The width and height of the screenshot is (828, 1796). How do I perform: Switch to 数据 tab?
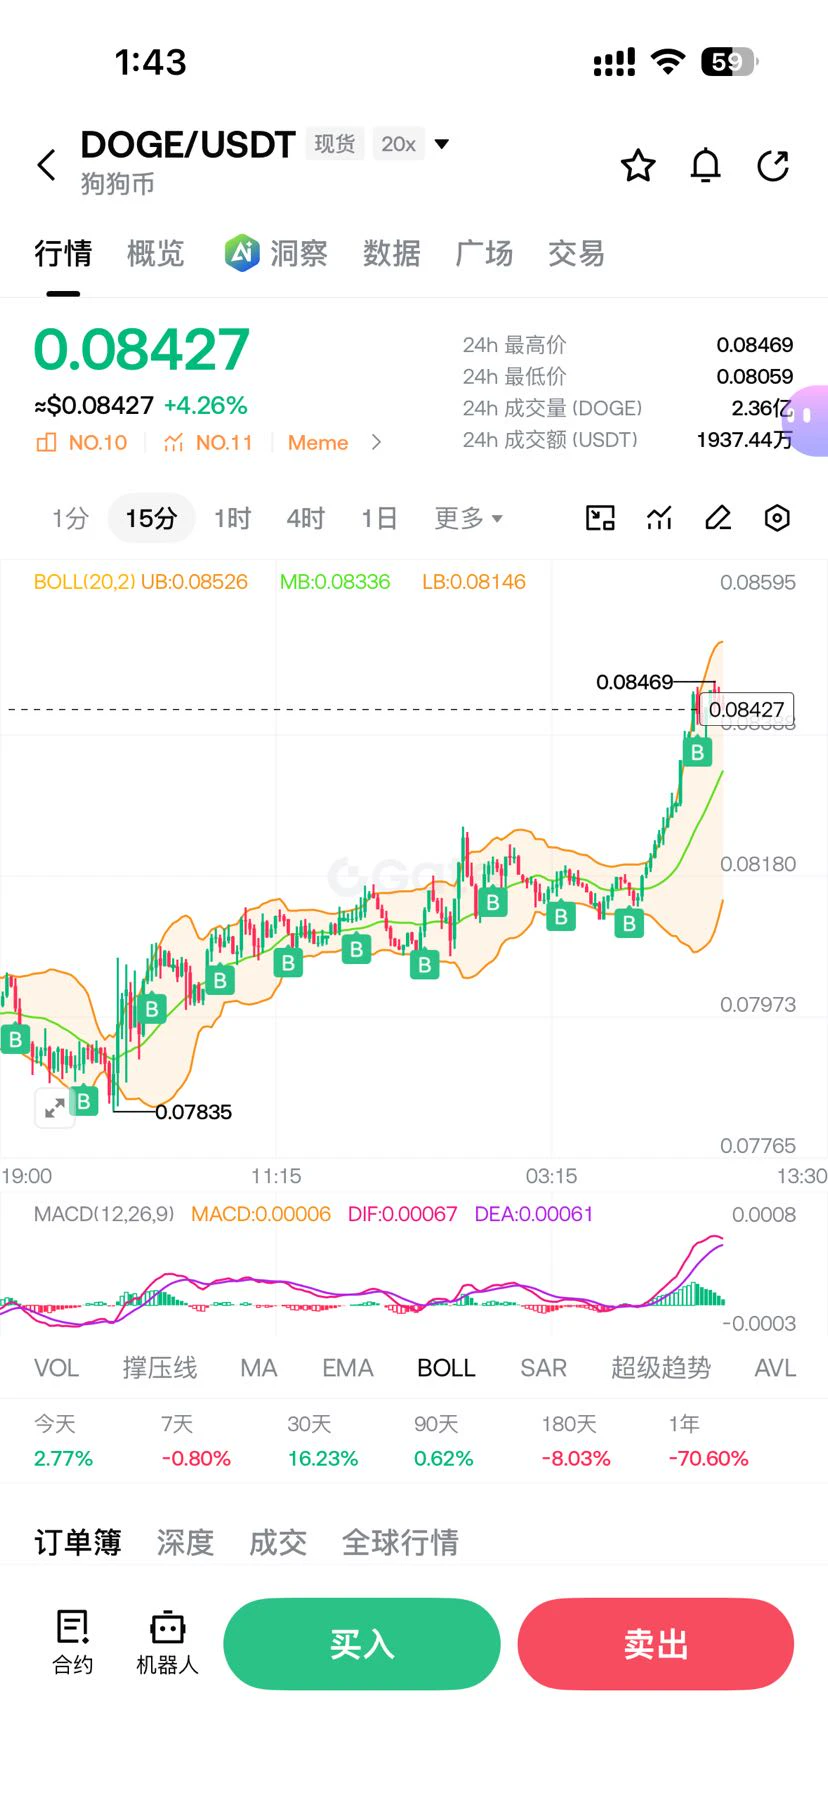(392, 253)
